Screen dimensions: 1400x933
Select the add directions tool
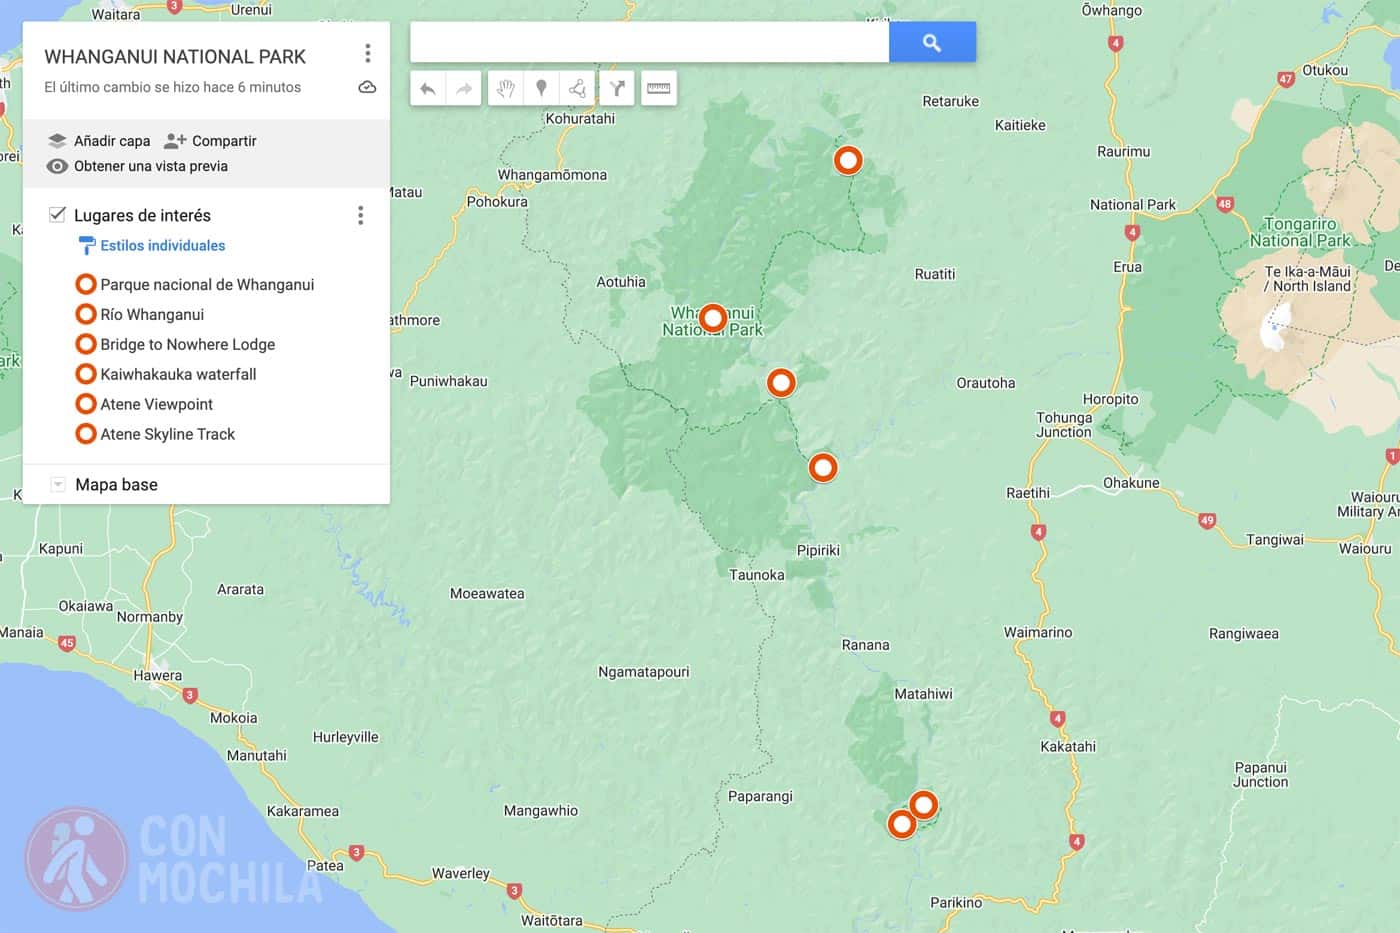(x=618, y=89)
